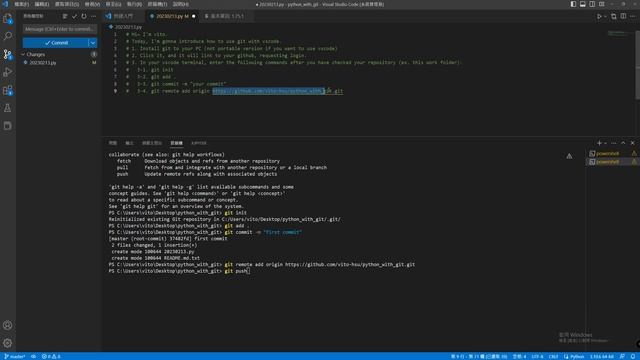
Task: Open the Manage gear settings
Action: coord(8,343)
